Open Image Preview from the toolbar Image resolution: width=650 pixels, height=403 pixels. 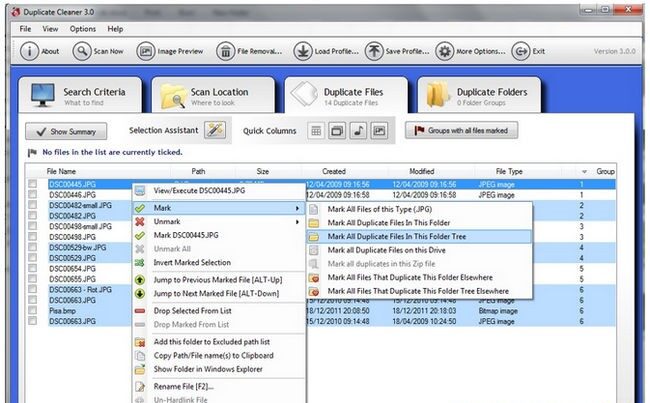click(170, 51)
